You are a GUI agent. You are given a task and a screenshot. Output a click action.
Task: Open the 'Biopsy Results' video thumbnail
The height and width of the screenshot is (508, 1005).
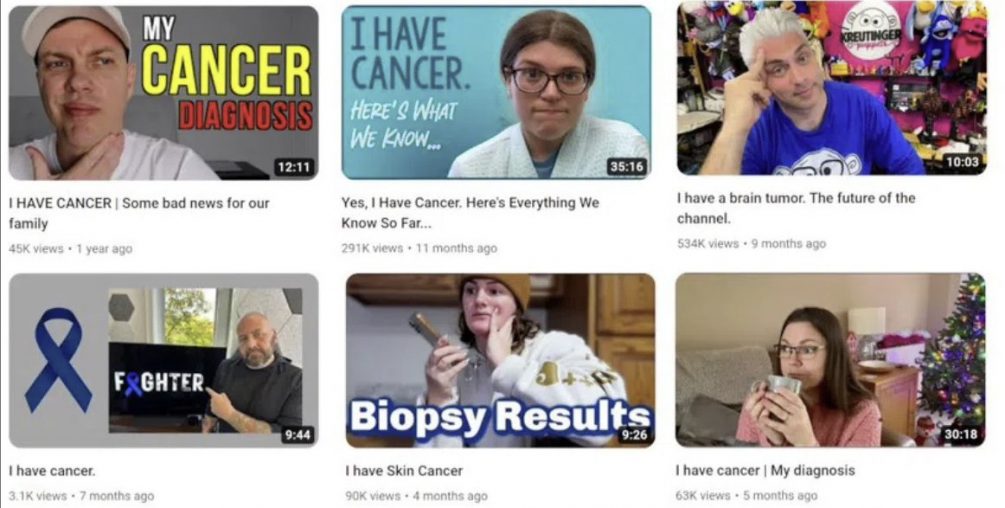tap(500, 360)
